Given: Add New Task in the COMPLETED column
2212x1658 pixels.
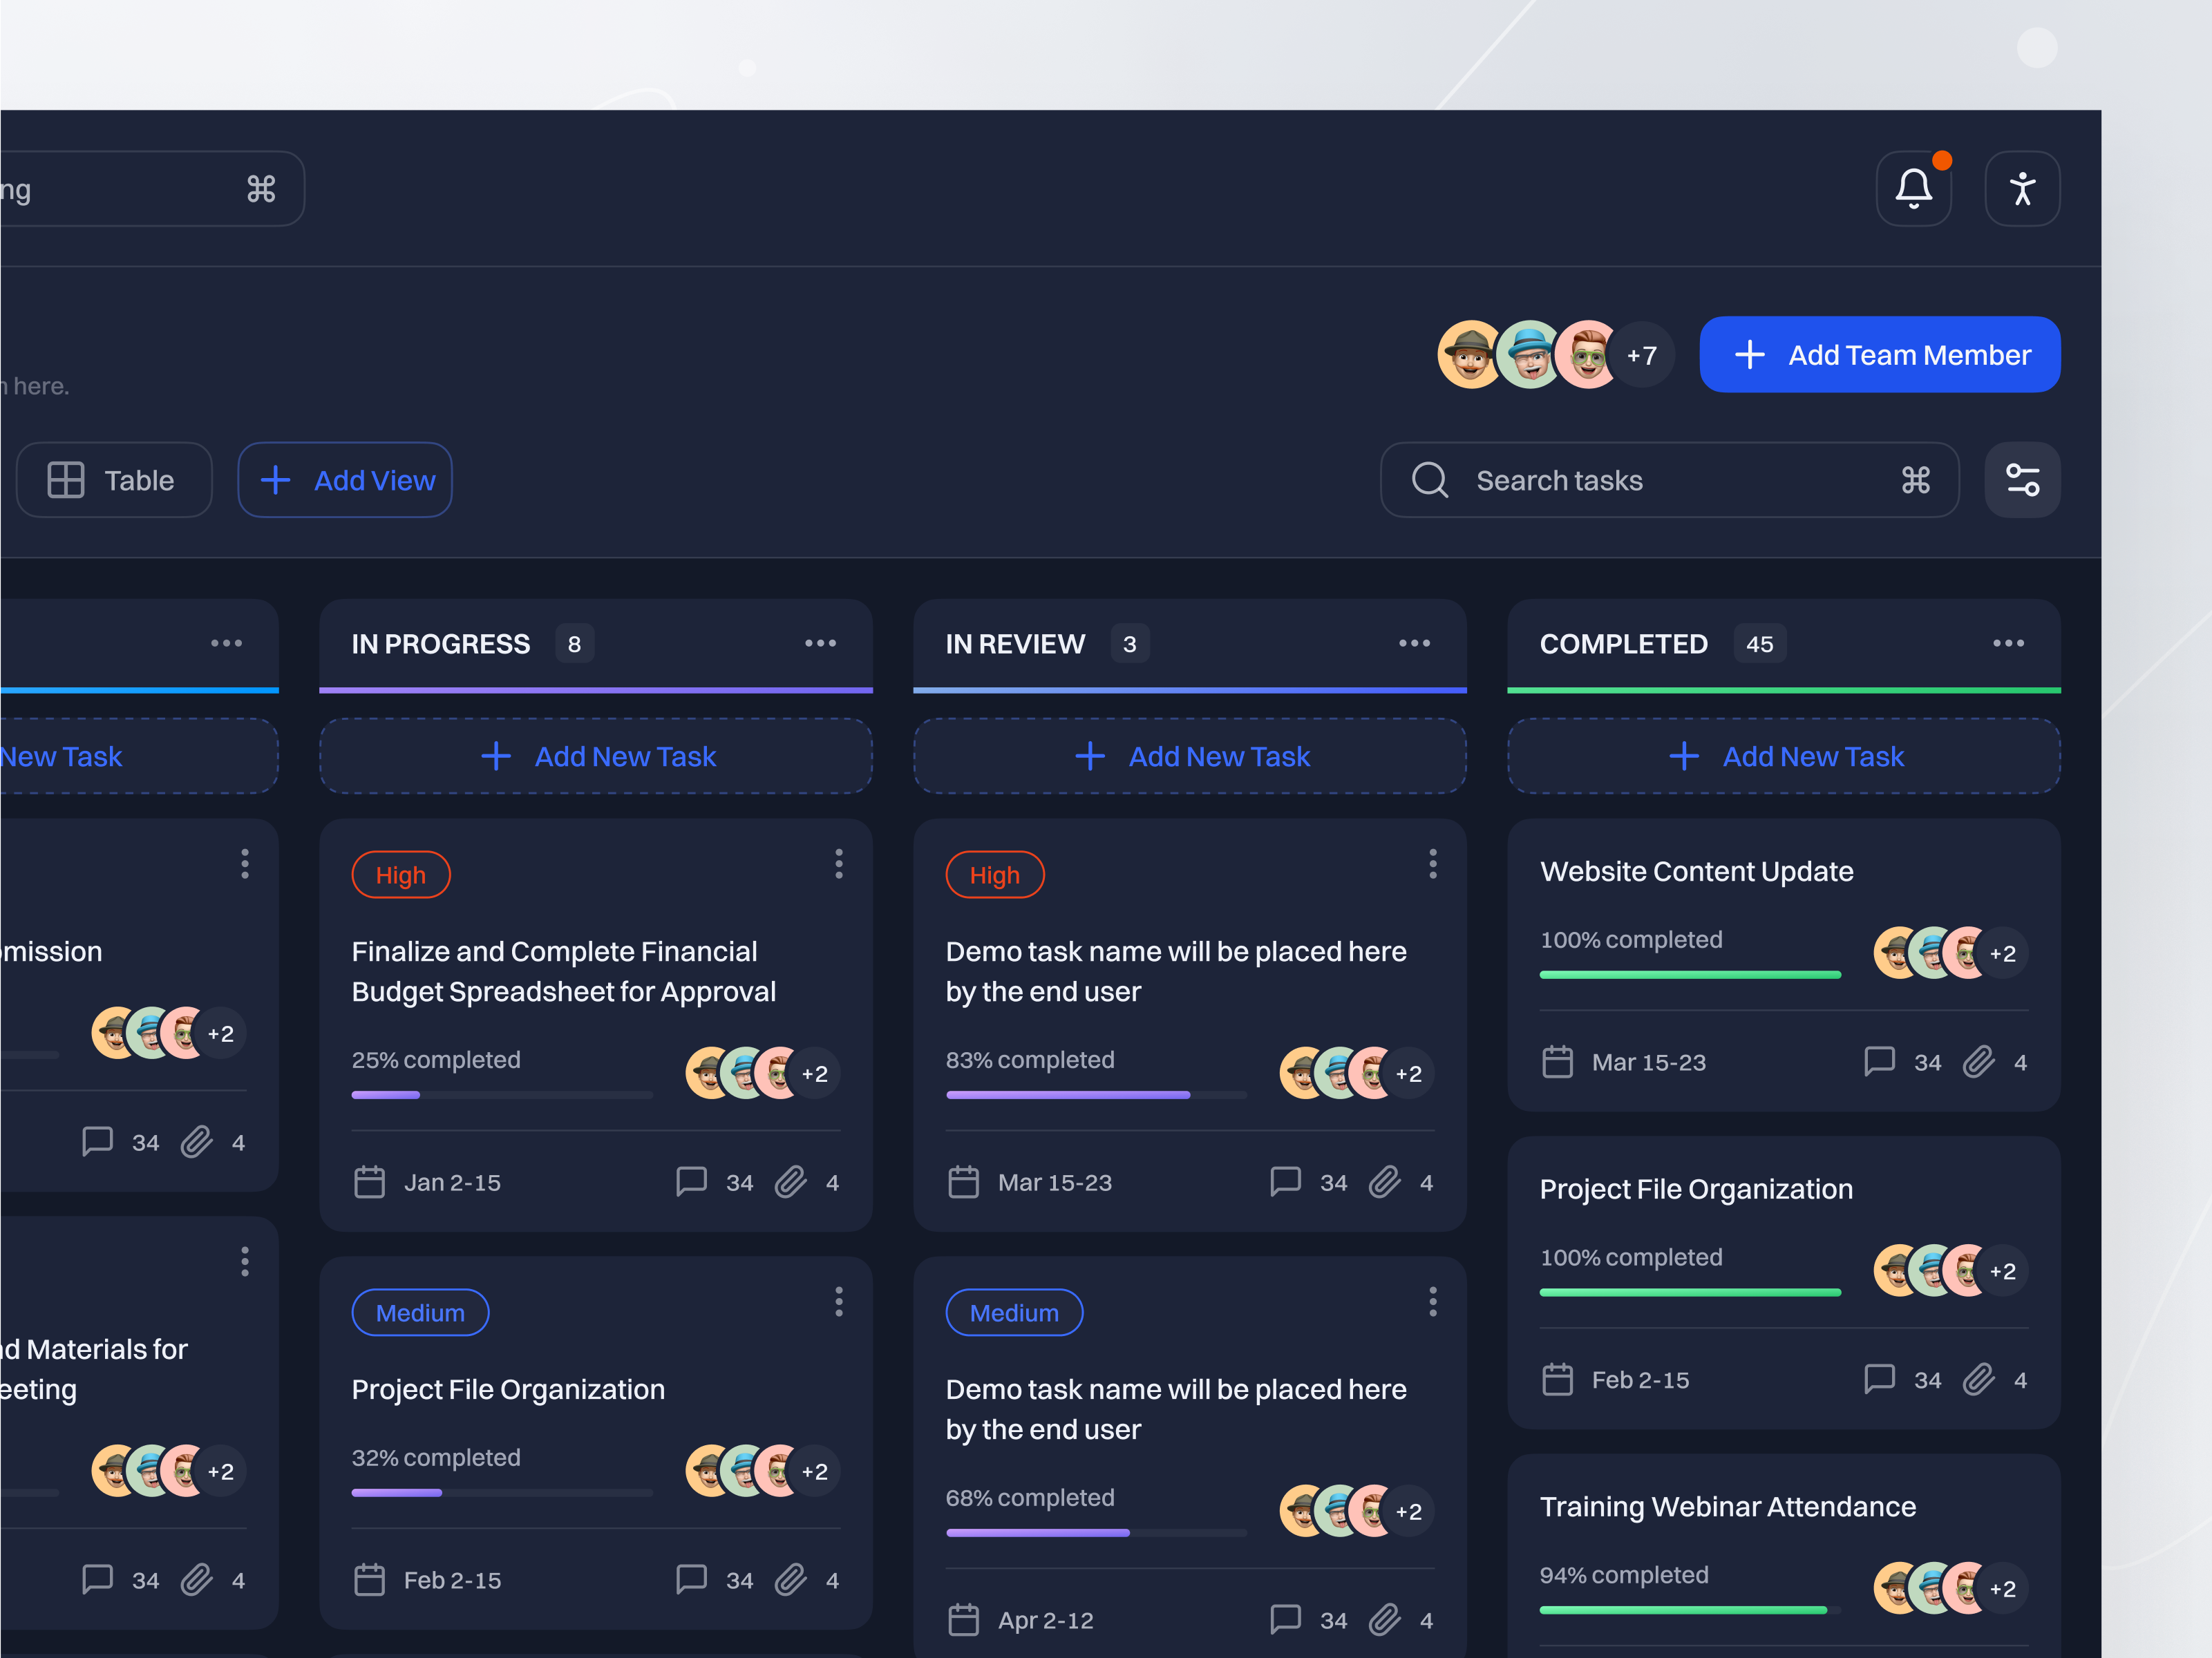Looking at the screenshot, I should pos(1784,756).
